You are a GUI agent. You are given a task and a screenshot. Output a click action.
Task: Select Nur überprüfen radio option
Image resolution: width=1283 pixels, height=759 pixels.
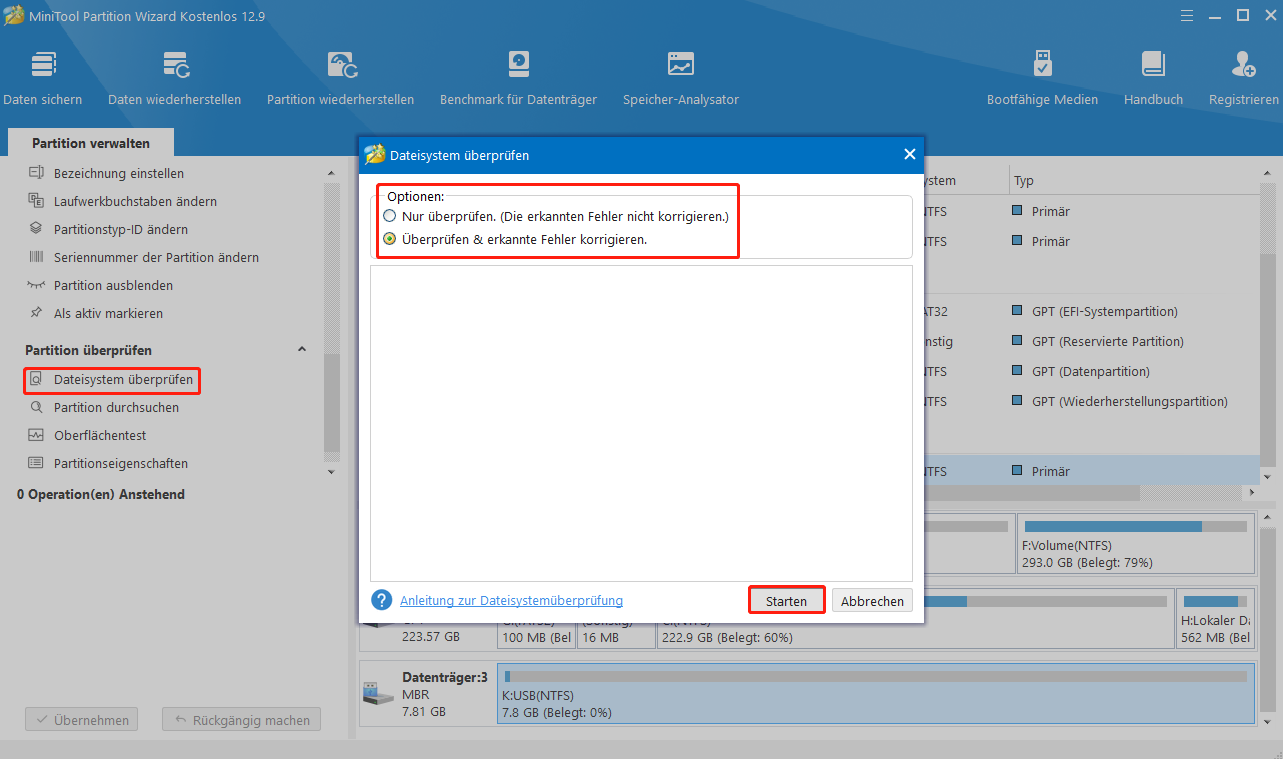tap(390, 216)
